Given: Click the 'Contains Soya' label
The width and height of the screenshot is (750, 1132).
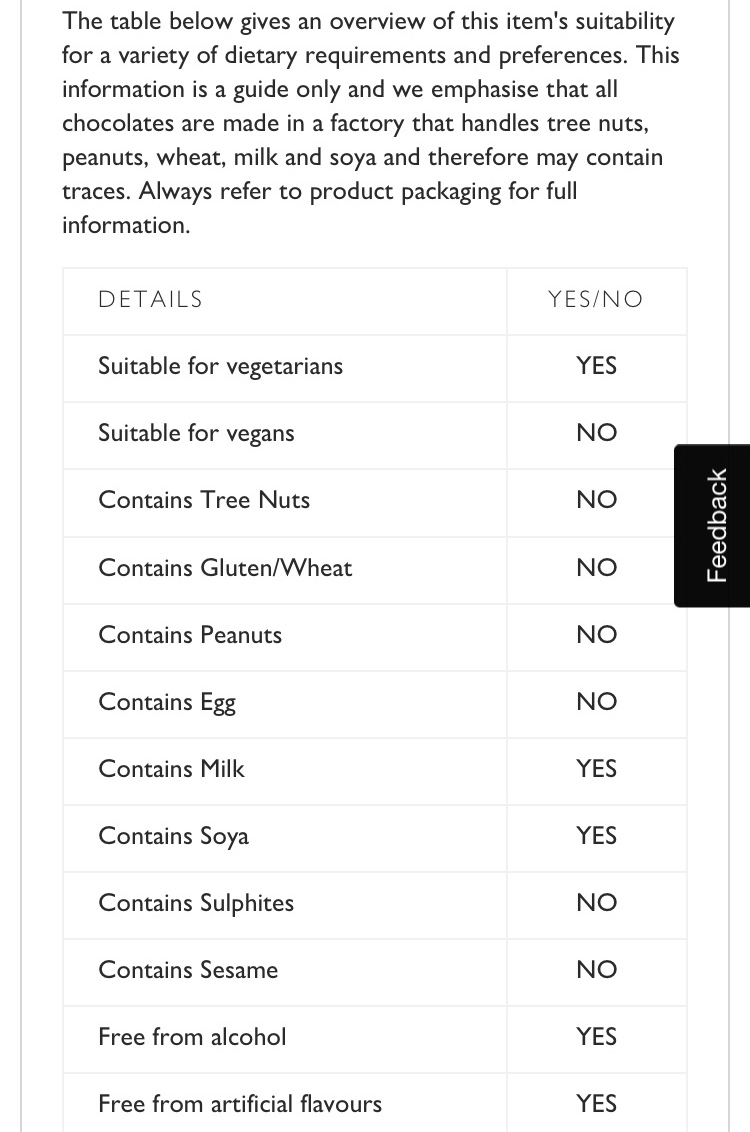Looking at the screenshot, I should point(173,836).
